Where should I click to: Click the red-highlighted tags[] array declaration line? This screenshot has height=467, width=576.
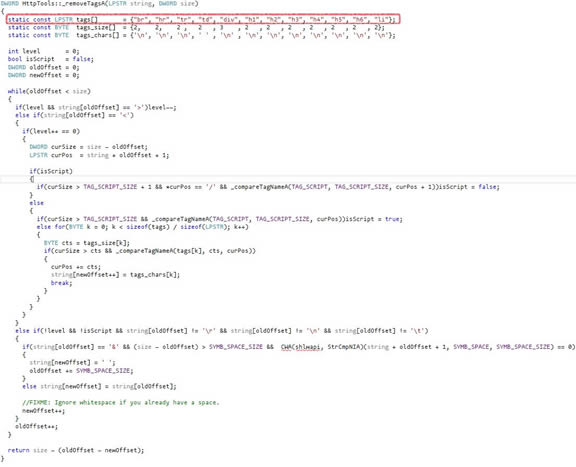(202, 19)
